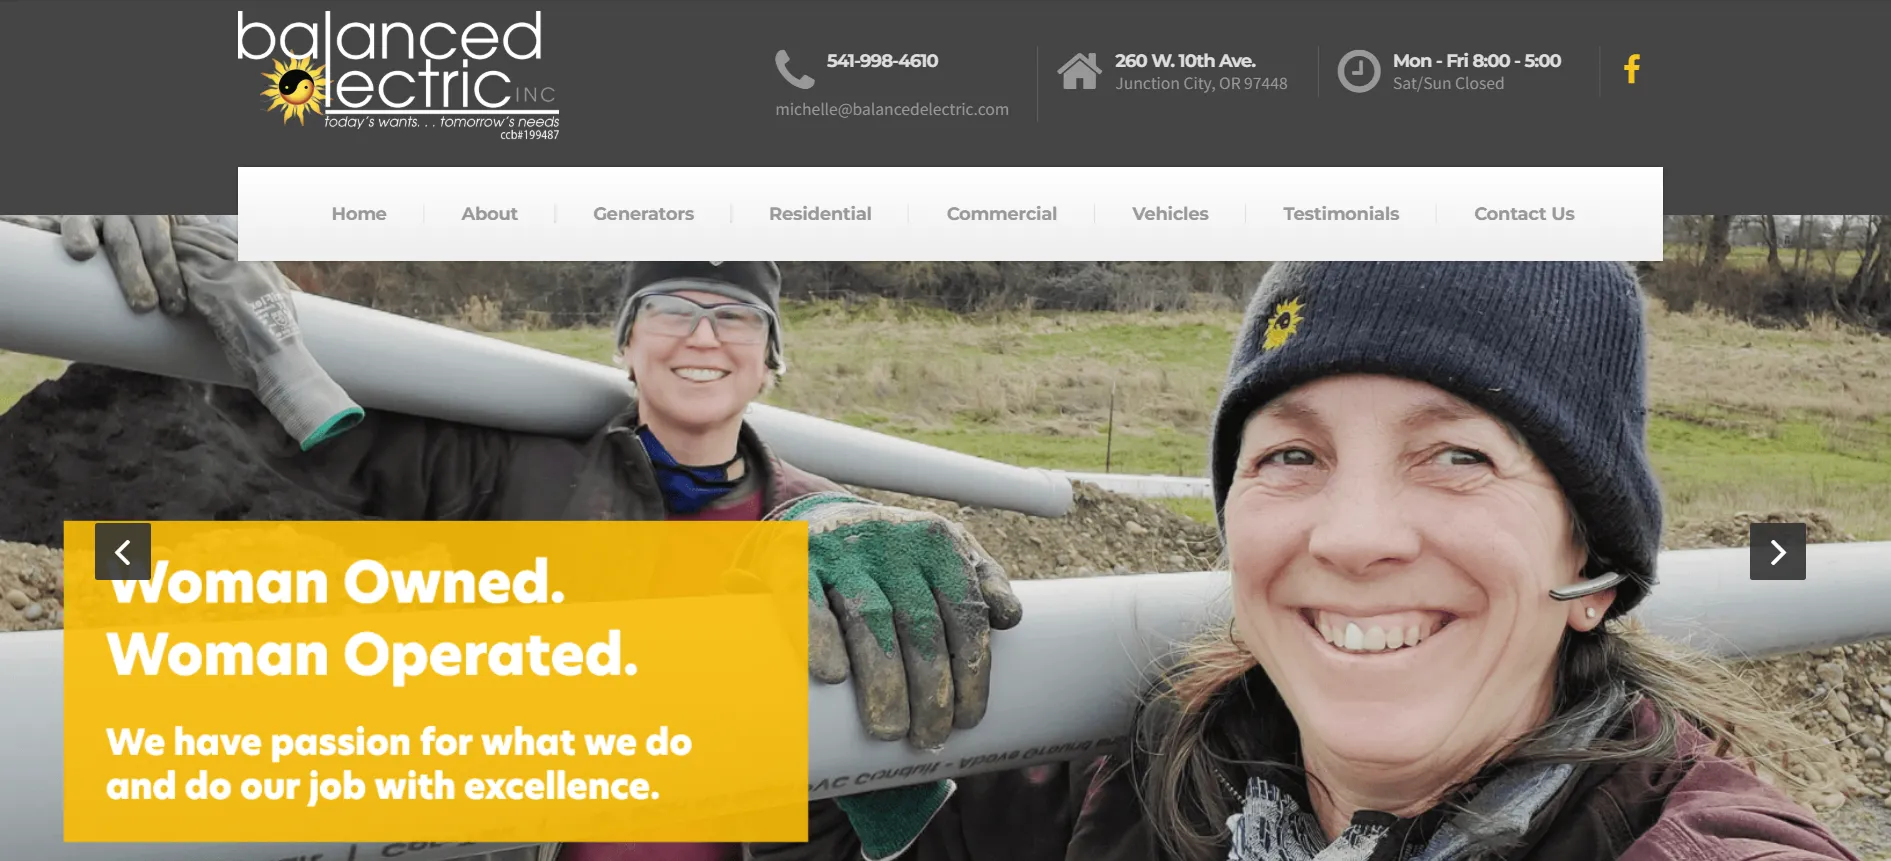Select the Vehicles menu item
The height and width of the screenshot is (861, 1891).
[1170, 213]
